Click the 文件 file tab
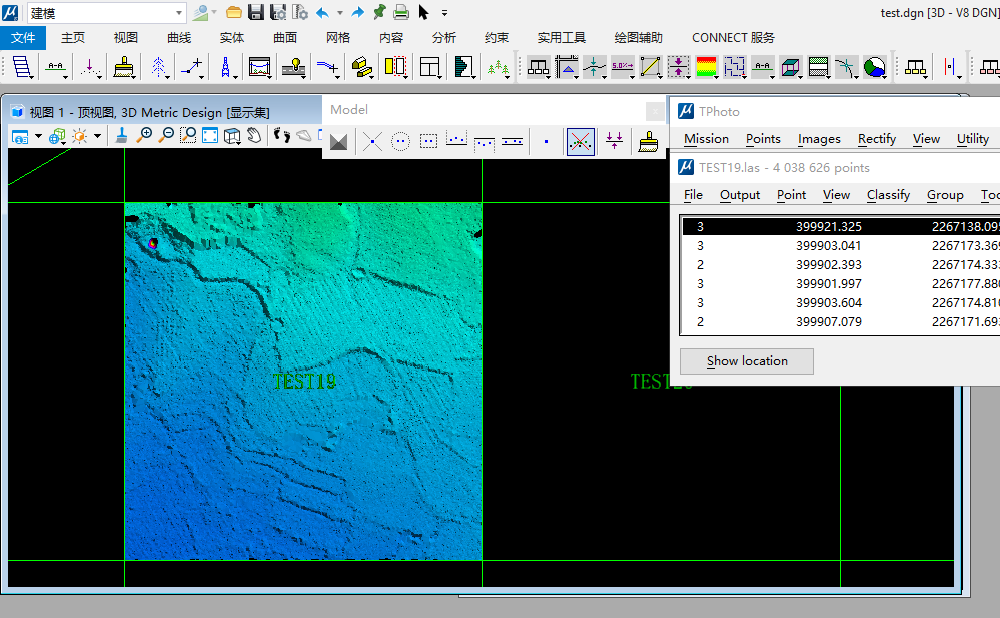1000x618 pixels. click(23, 38)
